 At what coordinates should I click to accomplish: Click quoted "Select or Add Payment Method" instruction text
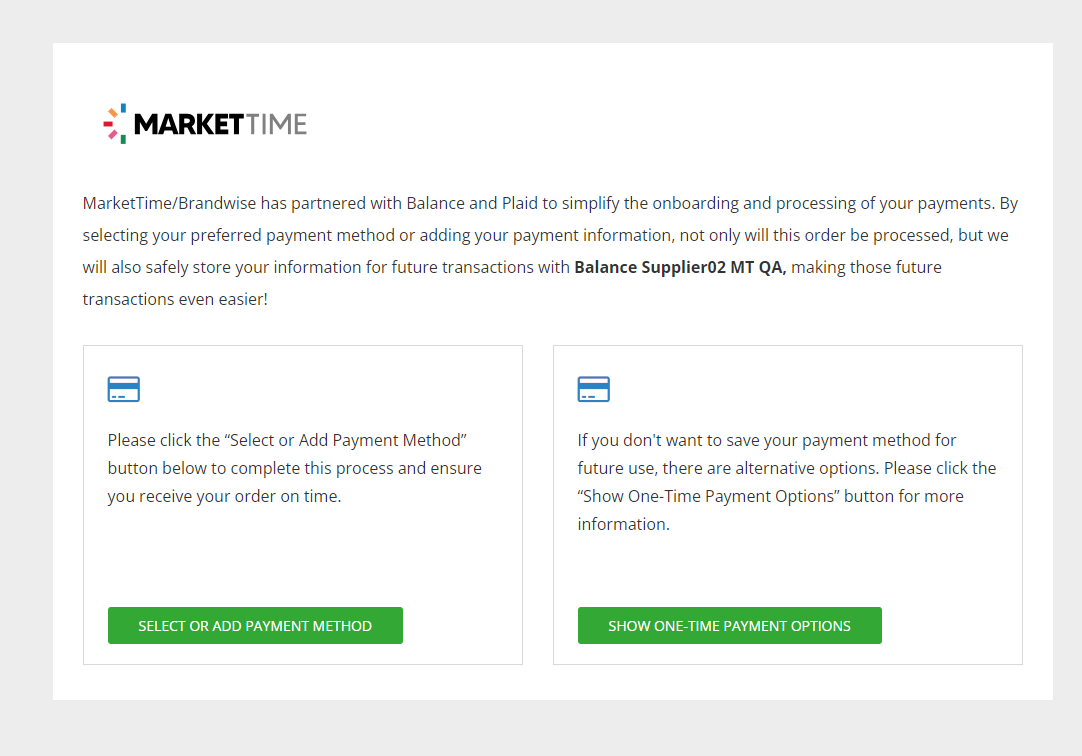point(346,440)
